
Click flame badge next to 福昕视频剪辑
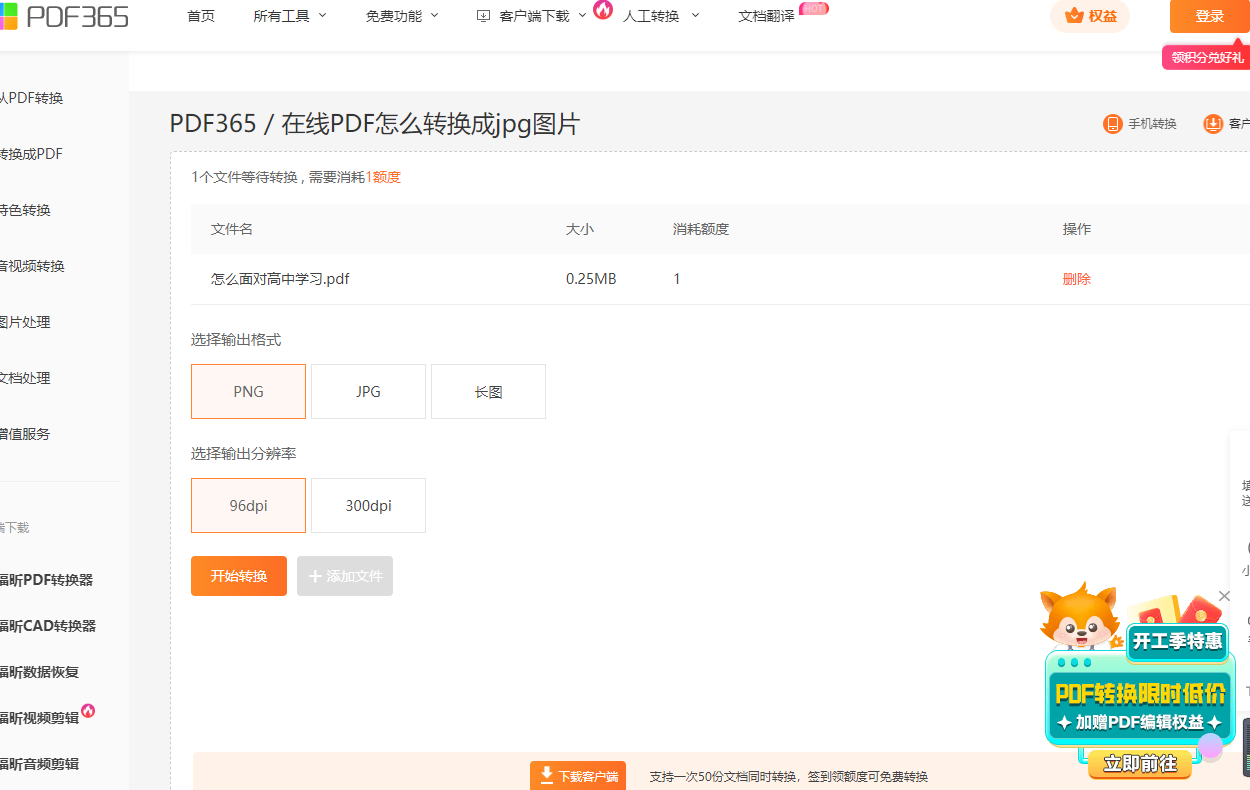coord(88,711)
